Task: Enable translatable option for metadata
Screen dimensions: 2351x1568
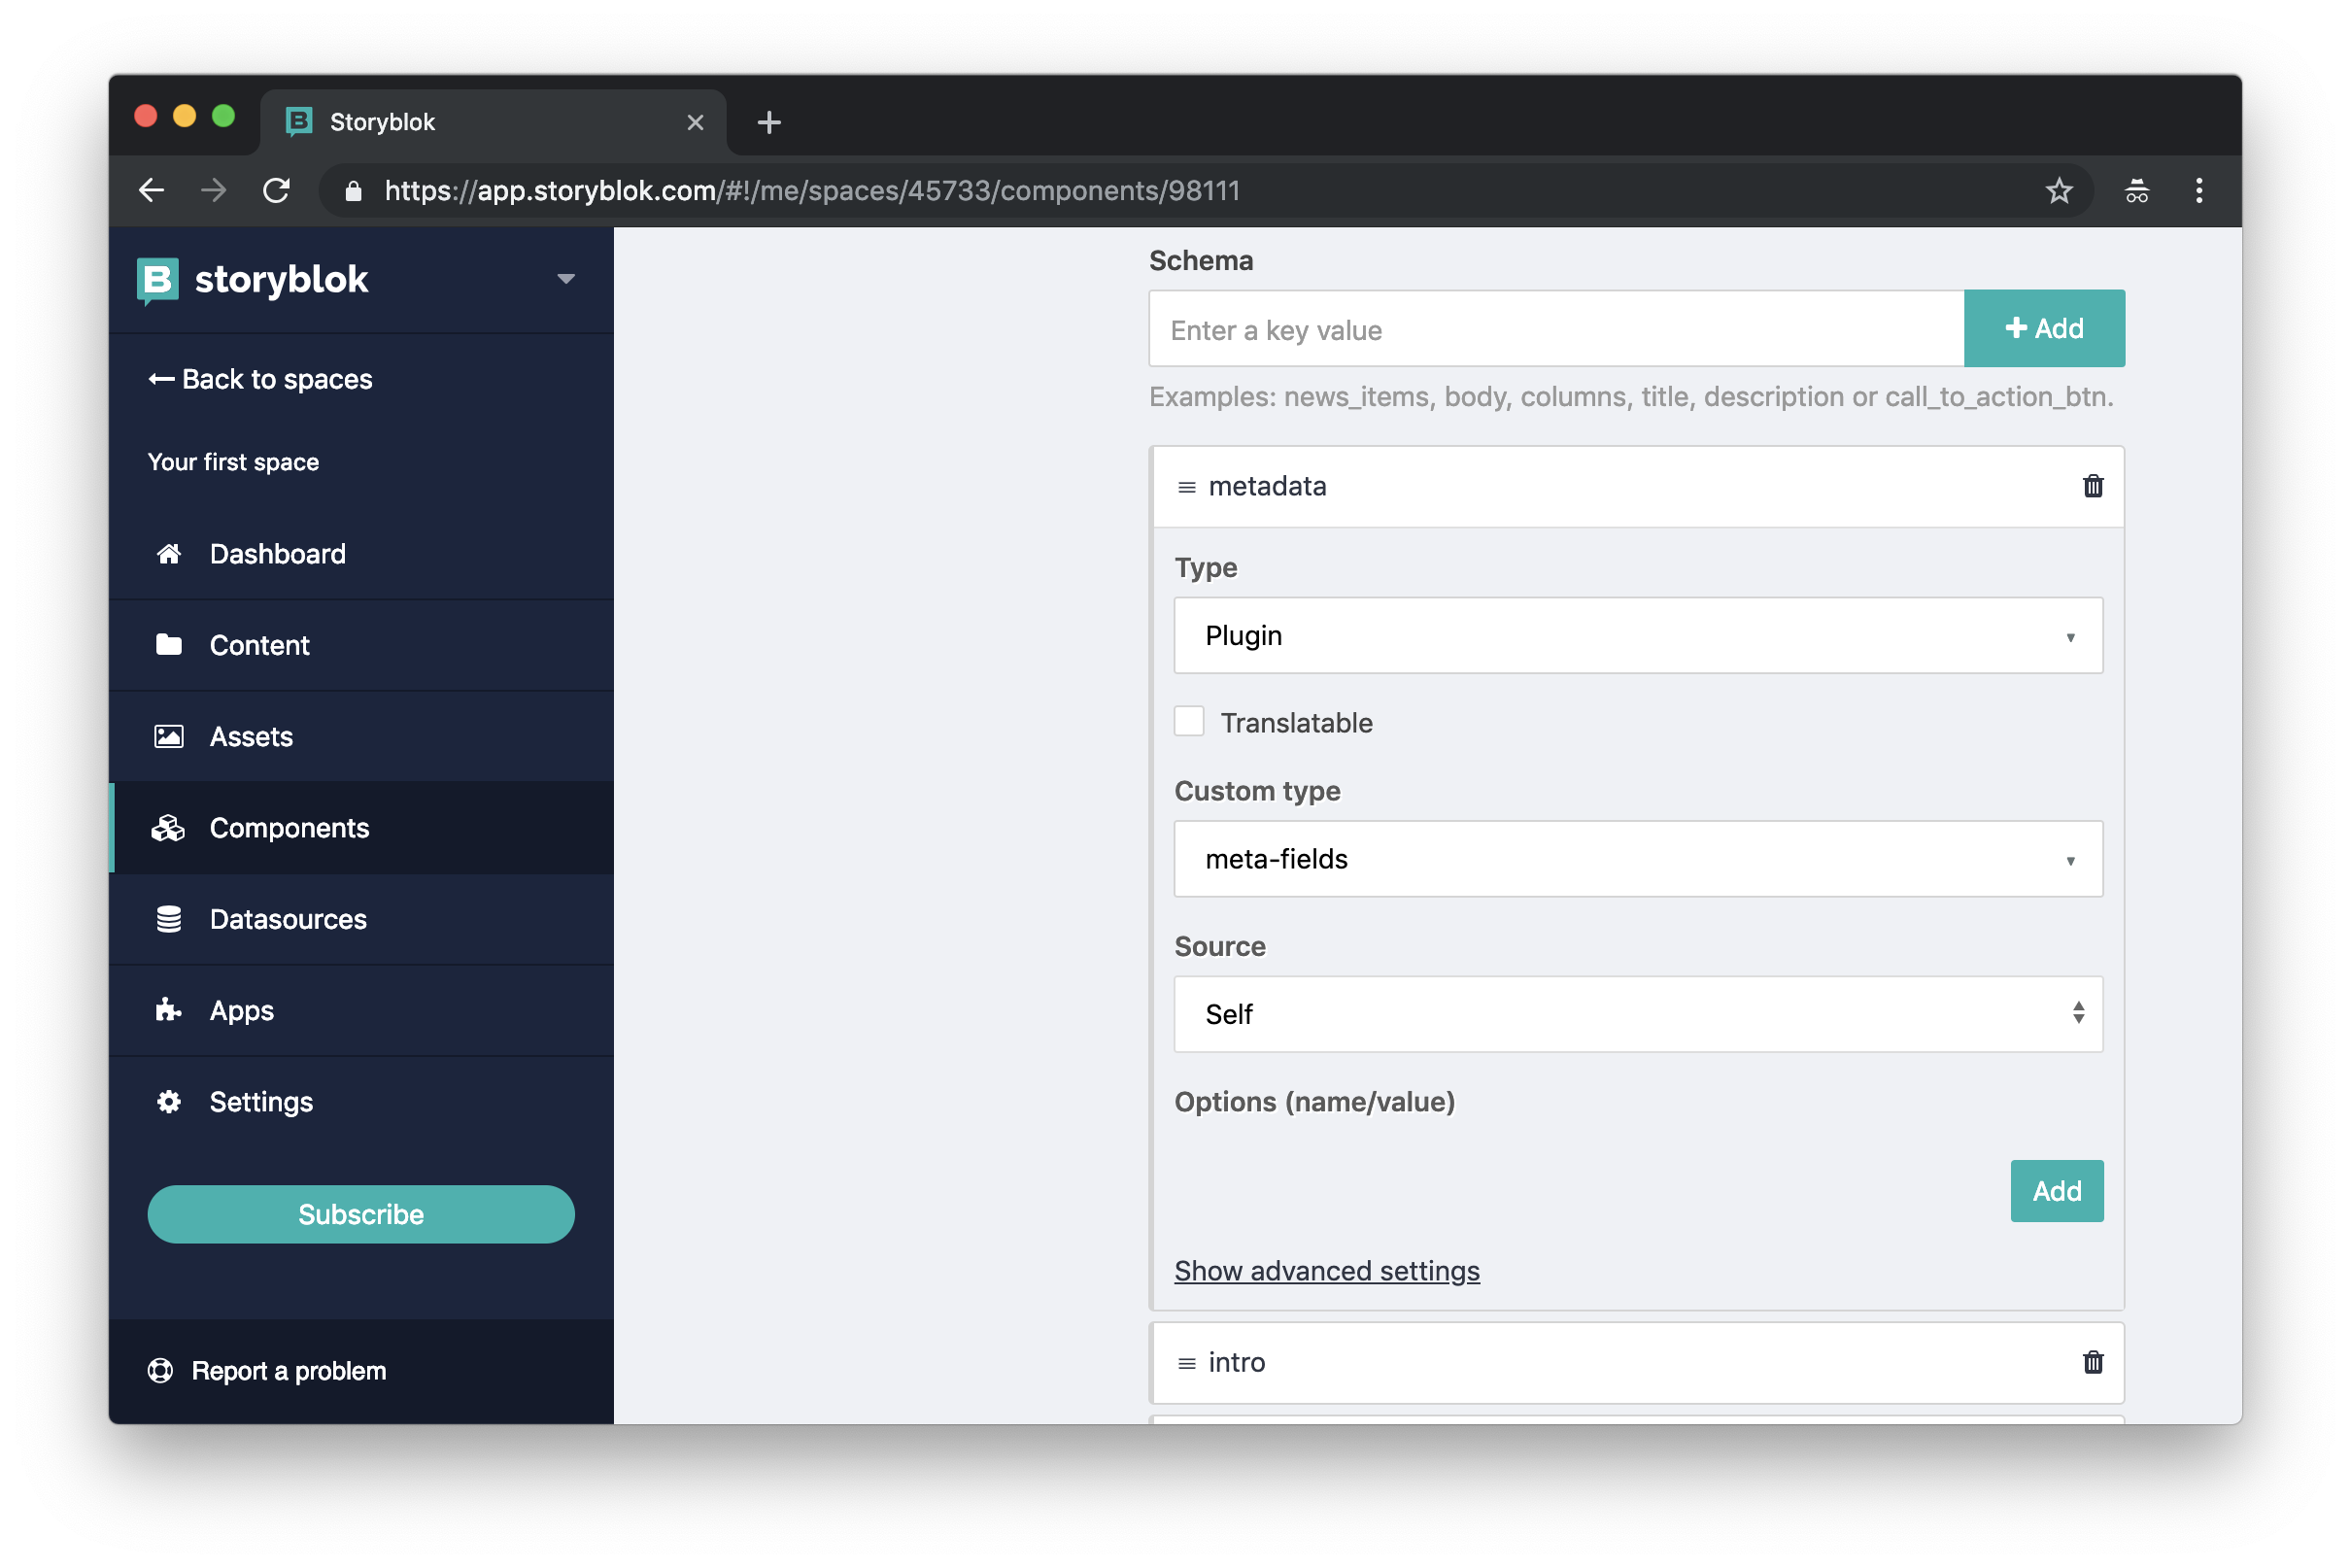Action: [x=1189, y=721]
